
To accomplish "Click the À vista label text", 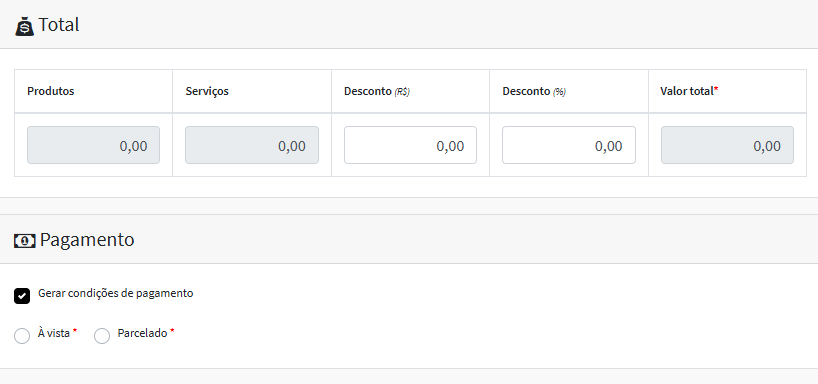I will coord(54,333).
